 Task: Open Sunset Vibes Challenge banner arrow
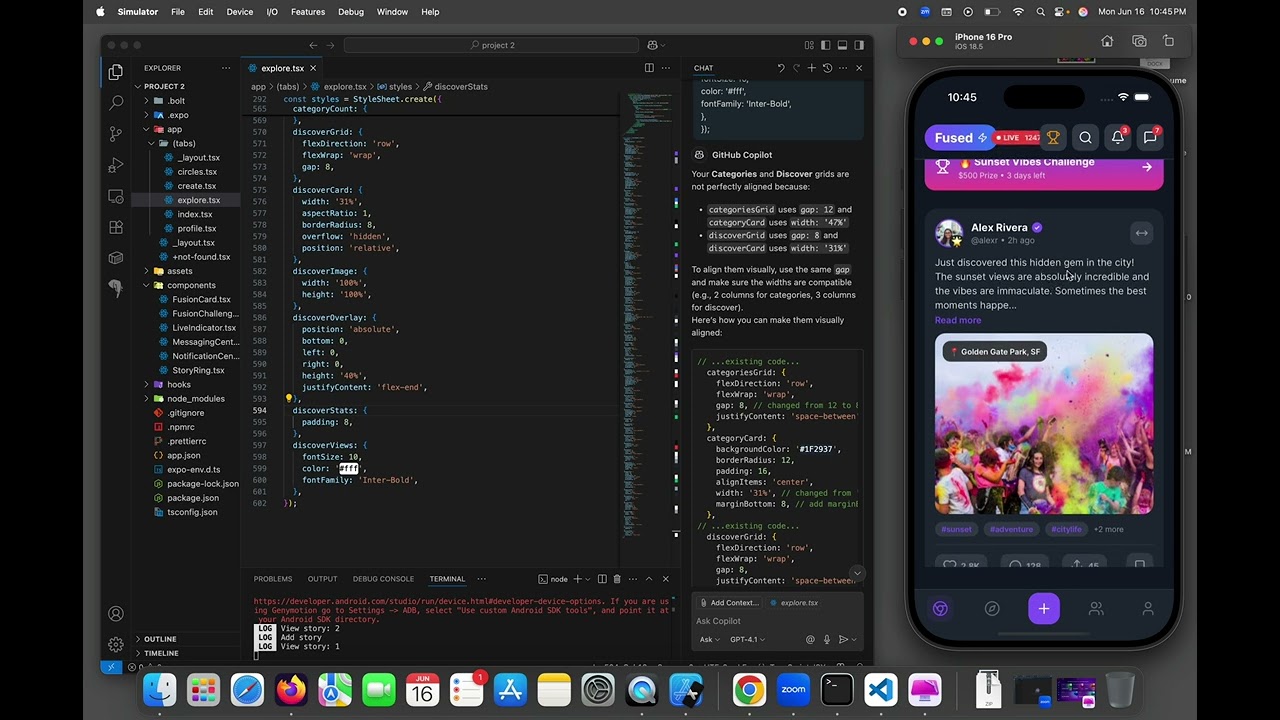pos(1147,168)
